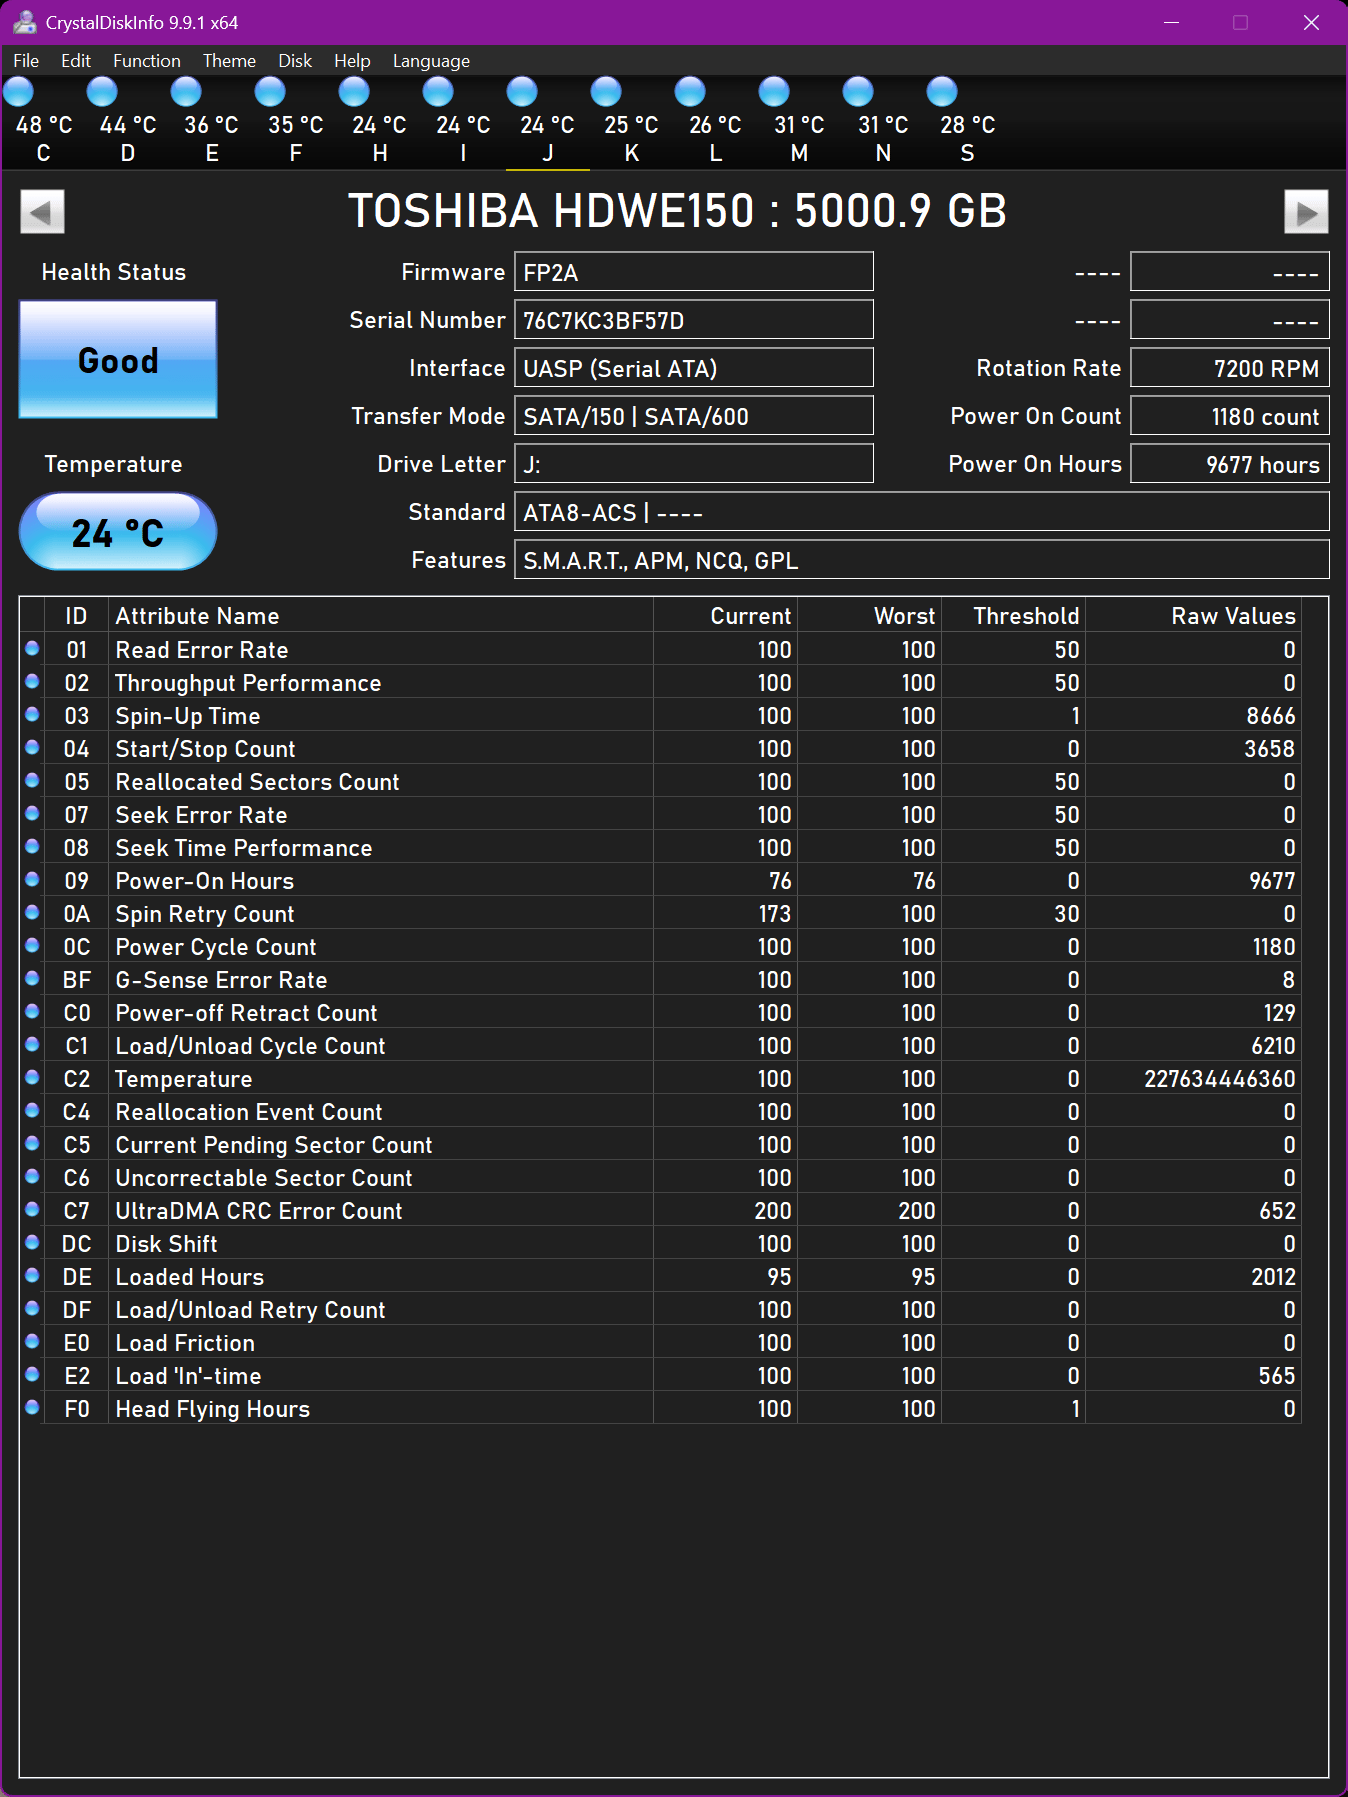
Task: Click status dot for Loaded Hours
Action: click(32, 1276)
